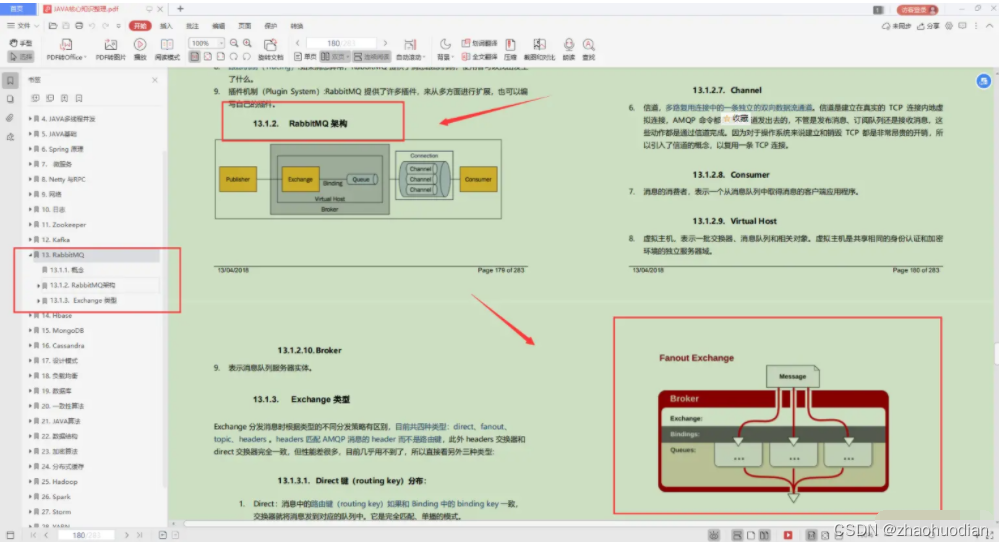Click the bottom status bar page field 180
Viewport: 1003px width, 546px height.
point(86,536)
